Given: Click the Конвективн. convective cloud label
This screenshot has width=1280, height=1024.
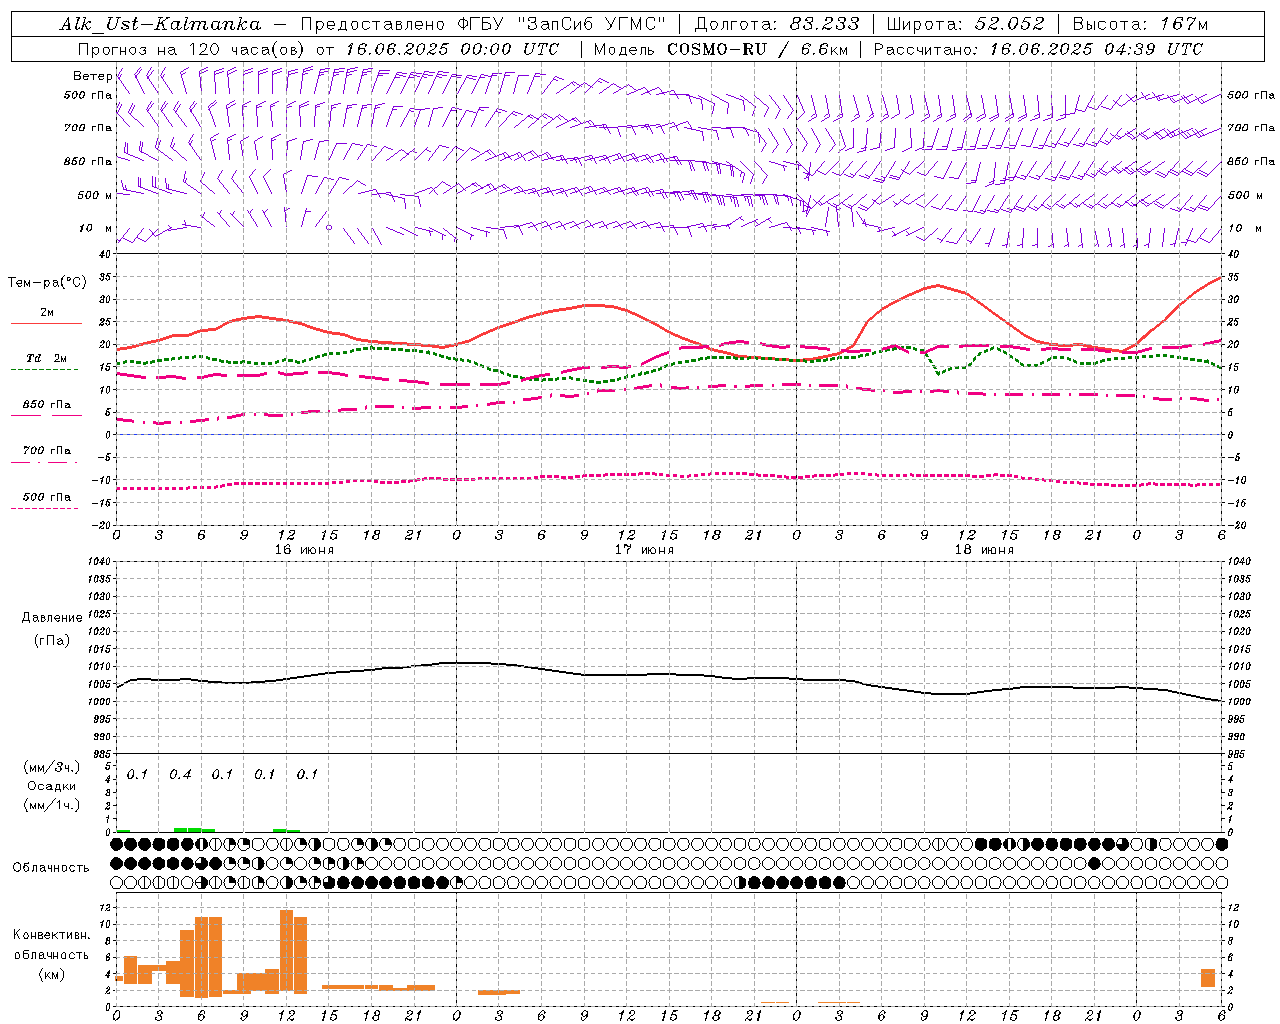Looking at the screenshot, I should [52, 934].
